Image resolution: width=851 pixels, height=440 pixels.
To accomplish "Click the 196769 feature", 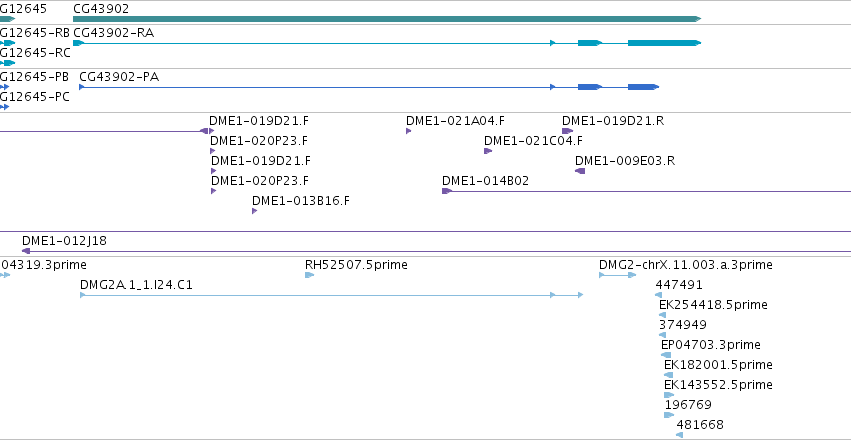I will tap(669, 416).
